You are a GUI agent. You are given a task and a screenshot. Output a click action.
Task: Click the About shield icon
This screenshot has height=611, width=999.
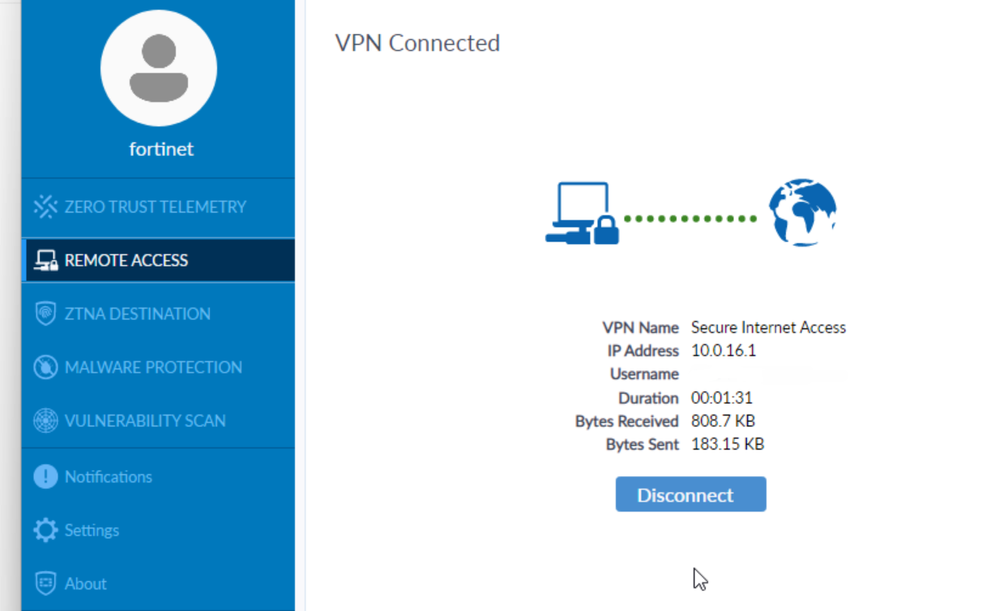(46, 584)
